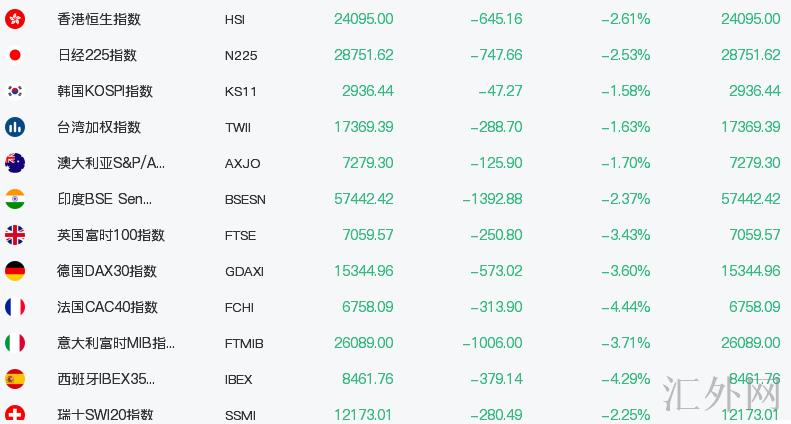Viewport: 791px width, 424px height.
Task: Select the 台湾加权指数 row name
Action: pyautogui.click(x=99, y=127)
